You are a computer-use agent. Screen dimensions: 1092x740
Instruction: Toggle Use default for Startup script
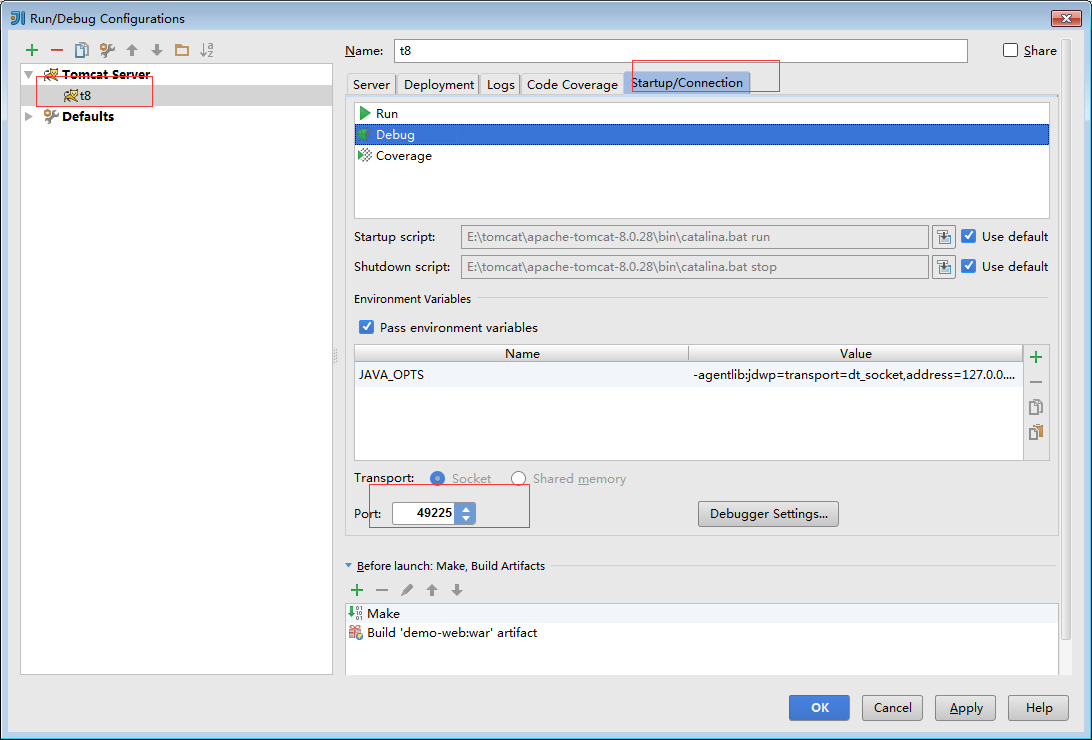click(969, 236)
